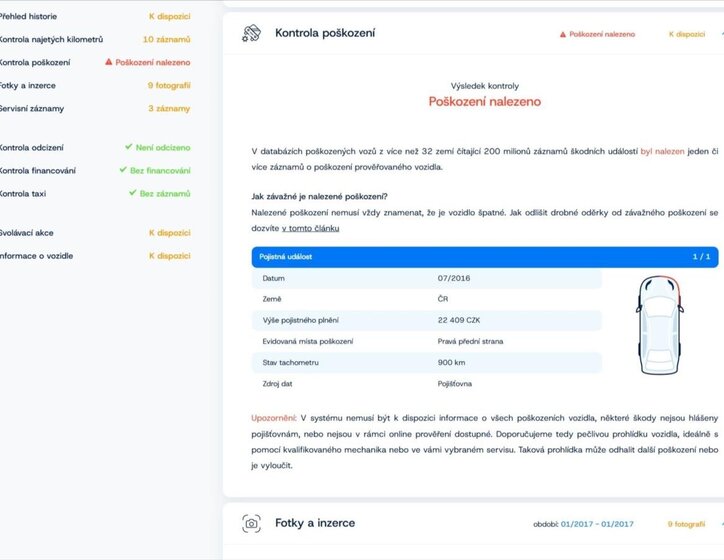This screenshot has height=560, width=724.
Task: Click the car damage diagram
Action: tap(659, 322)
